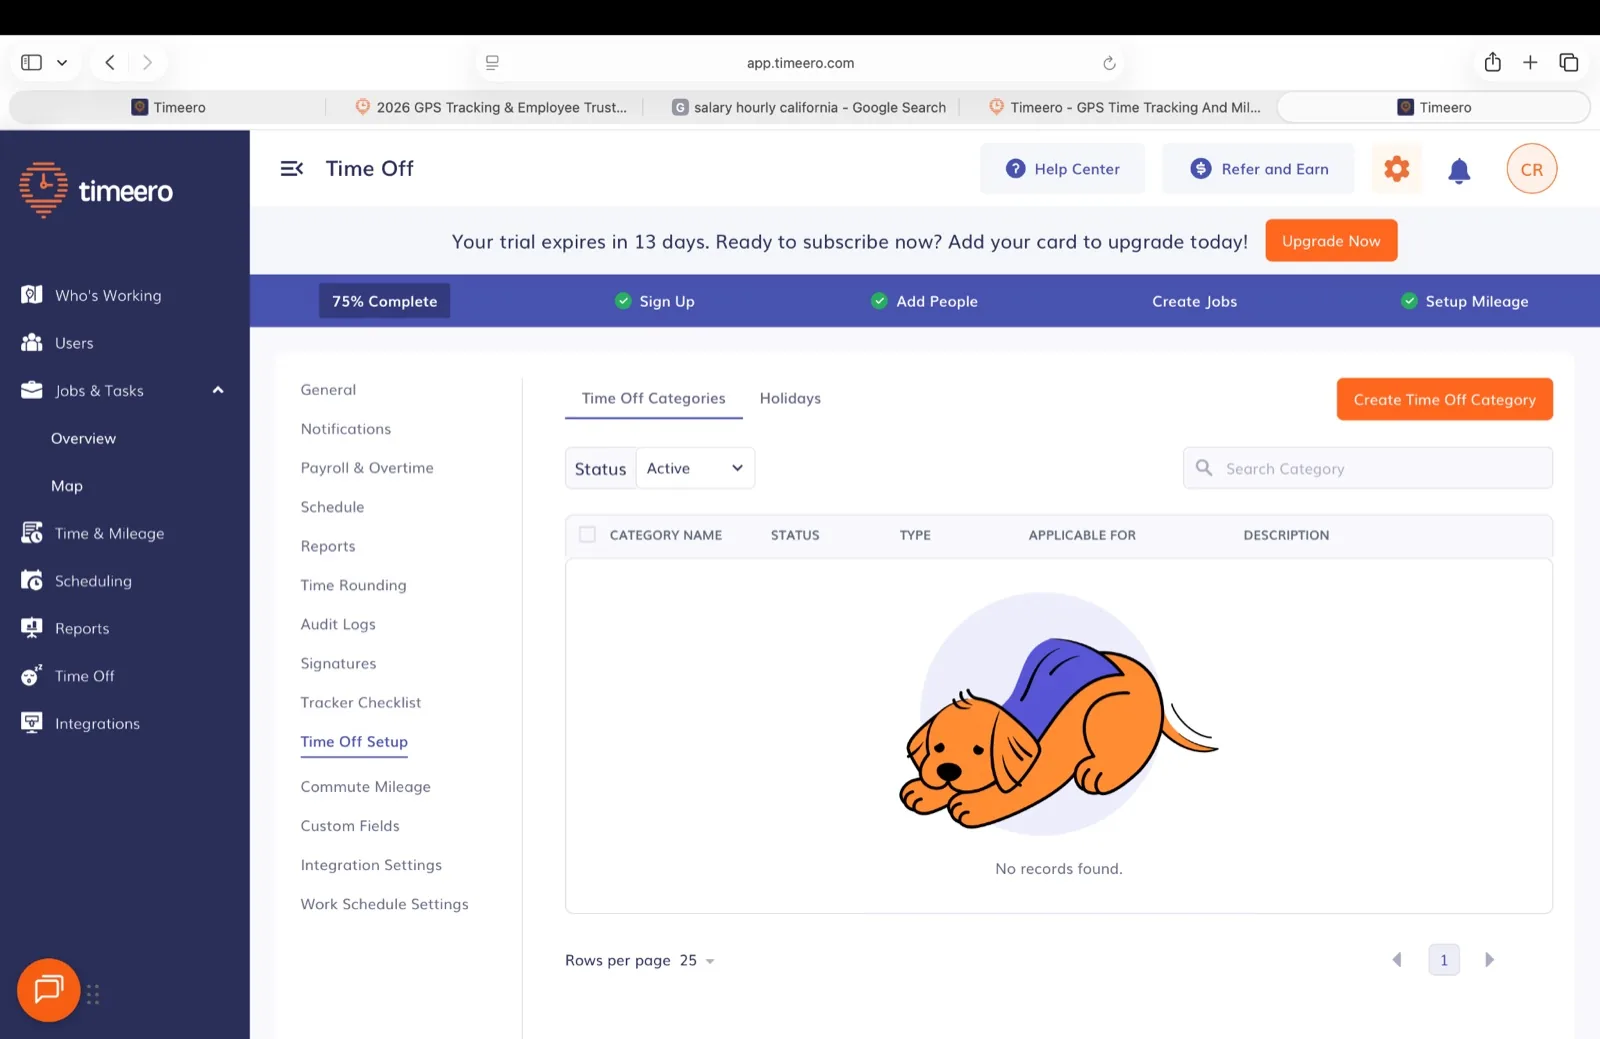The height and width of the screenshot is (1039, 1600).
Task: Open the Signatures settings link
Action: pos(338,663)
